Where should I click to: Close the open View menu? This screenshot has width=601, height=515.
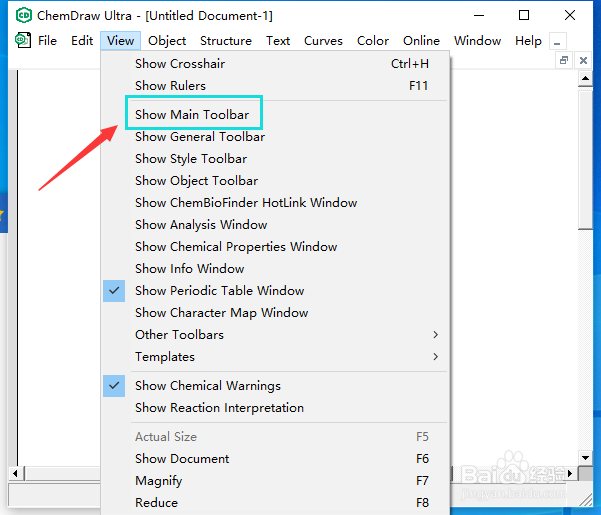tap(120, 41)
